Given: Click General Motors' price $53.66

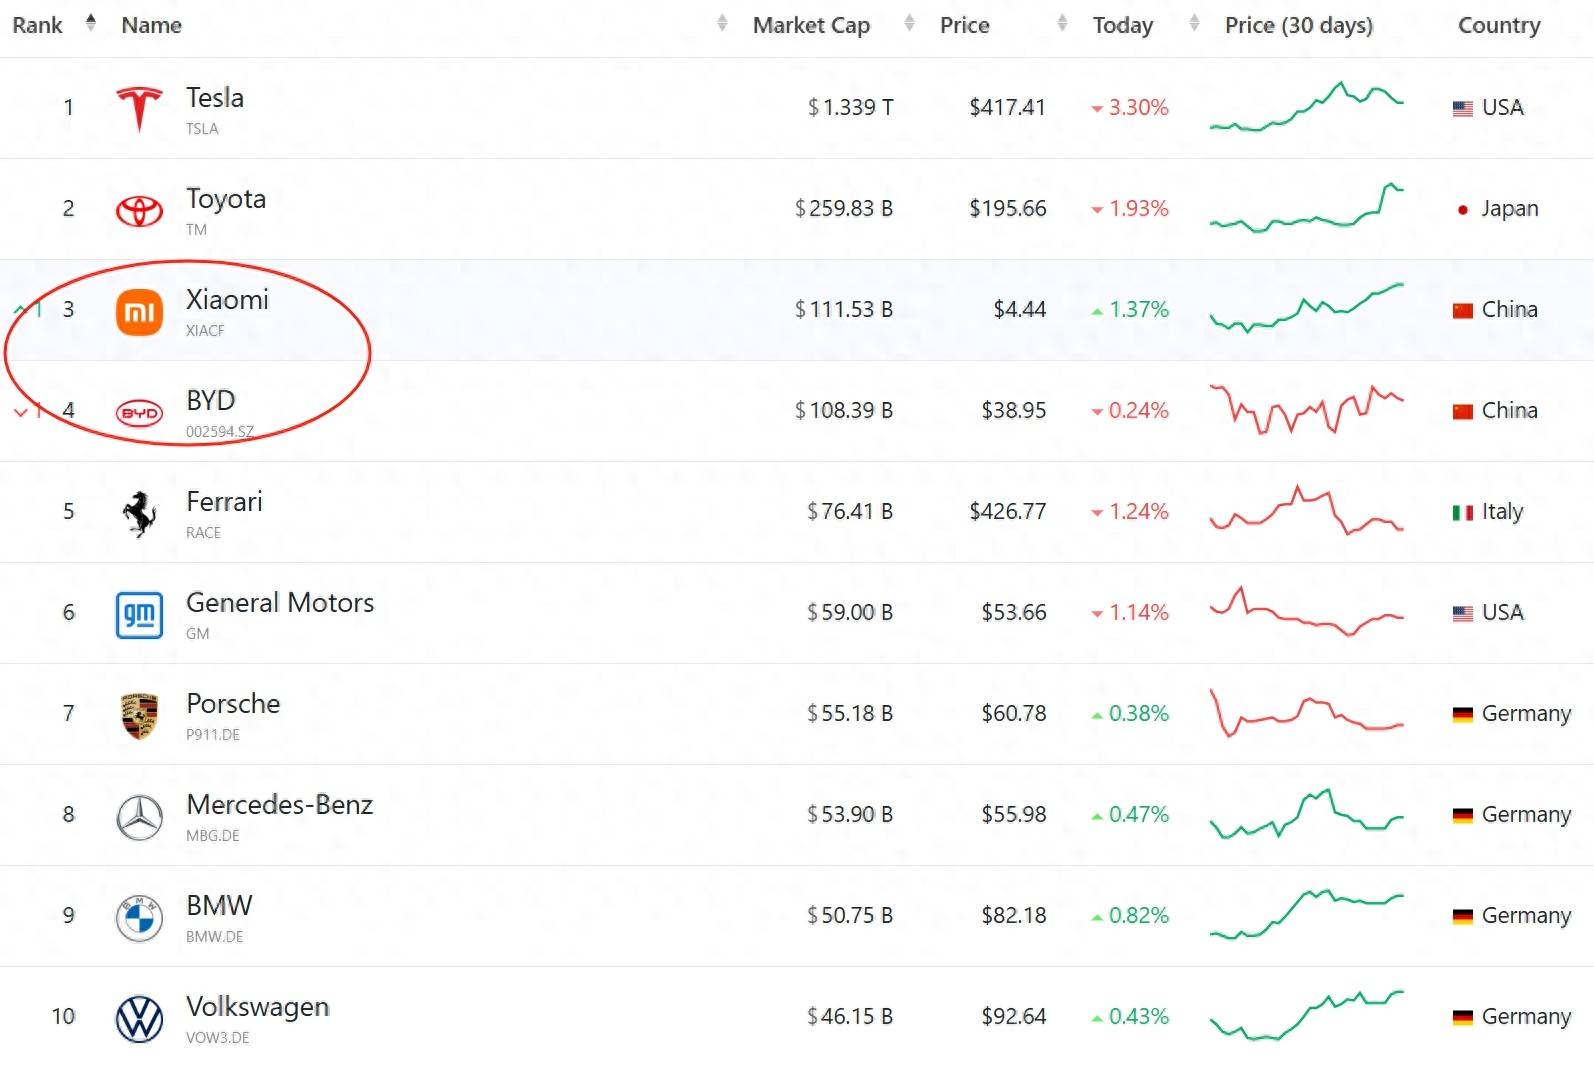Looking at the screenshot, I should (1013, 613).
